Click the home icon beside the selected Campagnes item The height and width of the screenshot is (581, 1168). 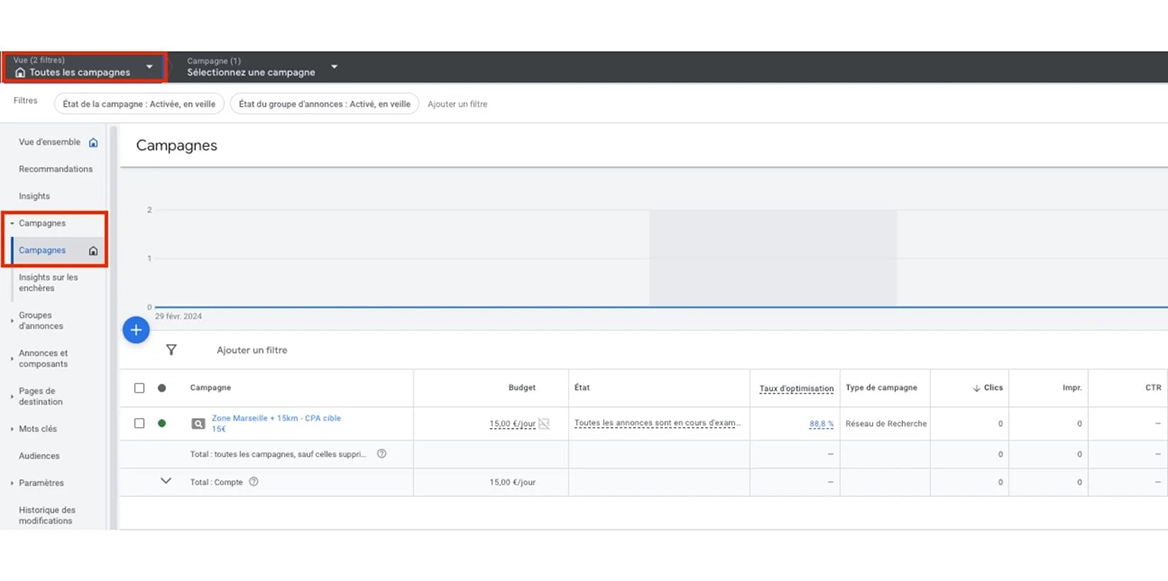click(x=93, y=251)
